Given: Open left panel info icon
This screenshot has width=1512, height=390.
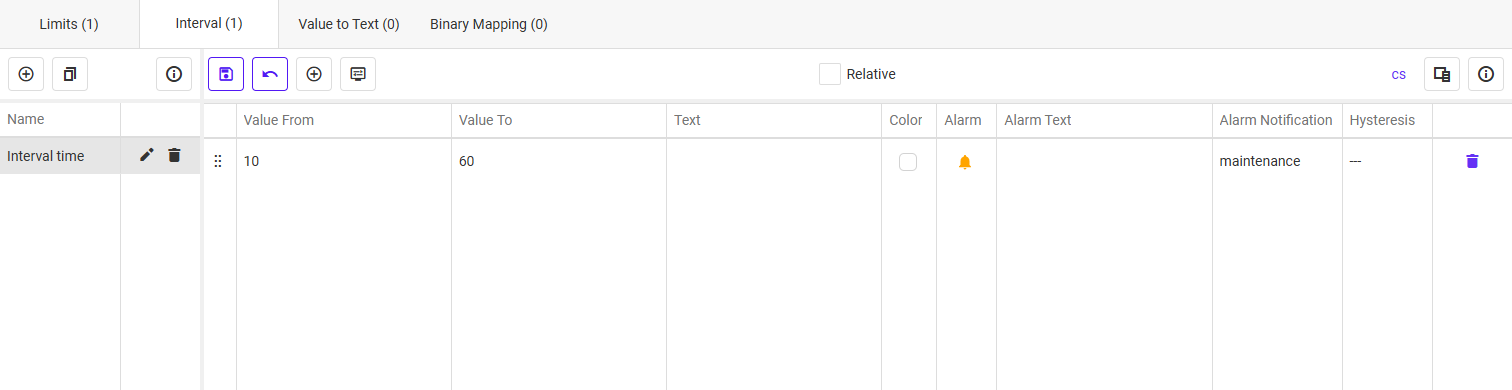Looking at the screenshot, I should [174, 74].
